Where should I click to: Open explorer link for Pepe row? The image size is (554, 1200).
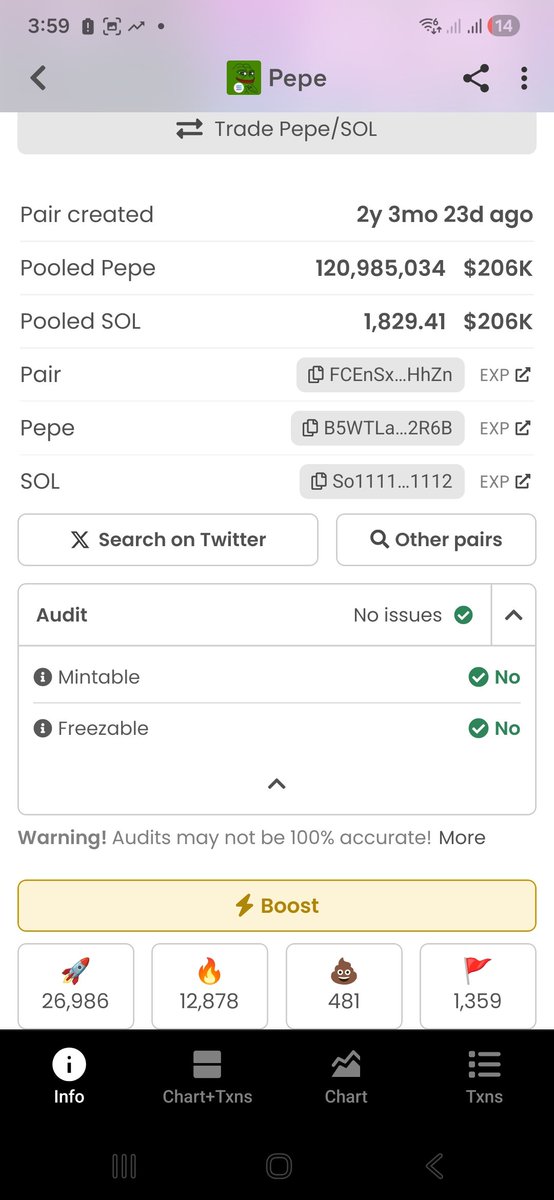point(505,428)
